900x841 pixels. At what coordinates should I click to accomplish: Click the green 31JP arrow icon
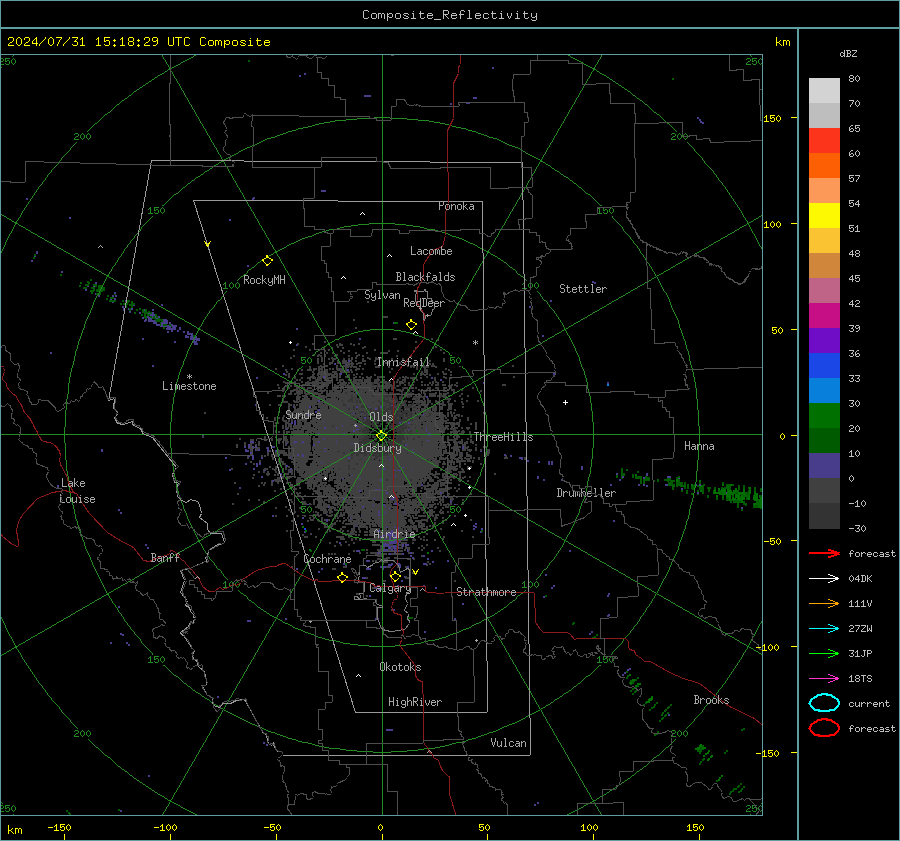(x=824, y=653)
